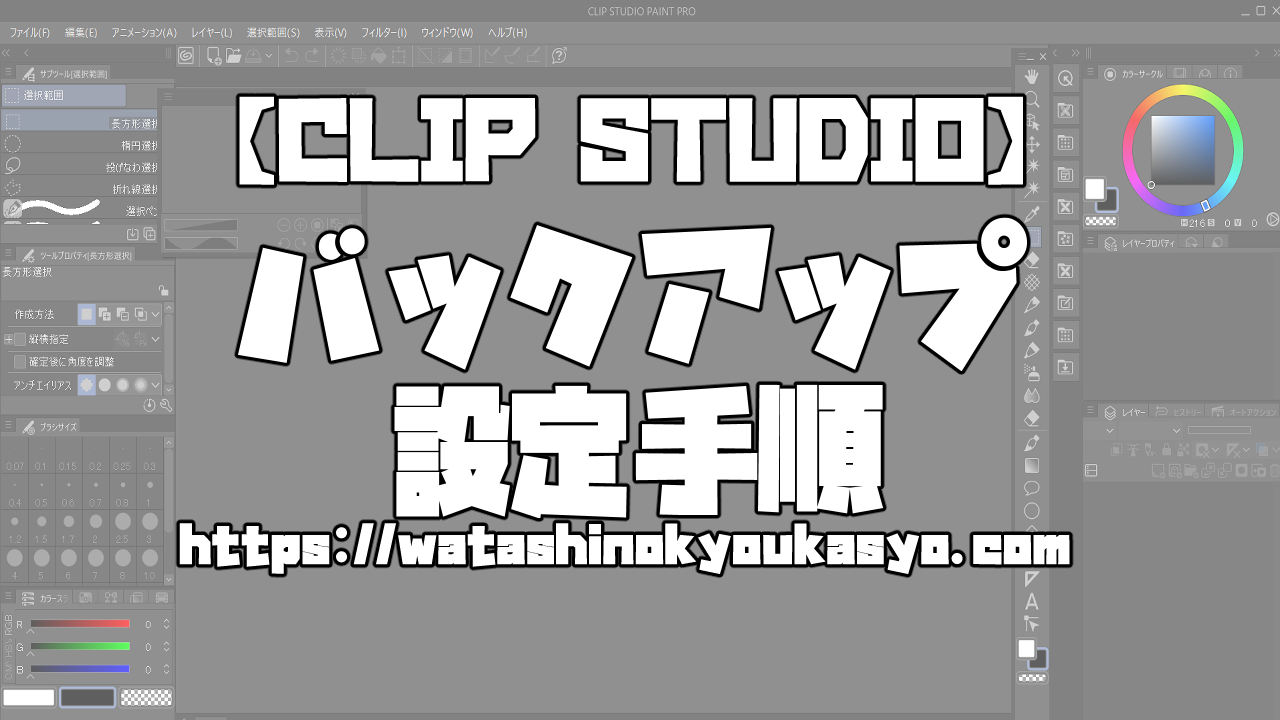The image size is (1280, 720).
Task: Click the Undo arrow in the command bar
Action: [x=291, y=56]
